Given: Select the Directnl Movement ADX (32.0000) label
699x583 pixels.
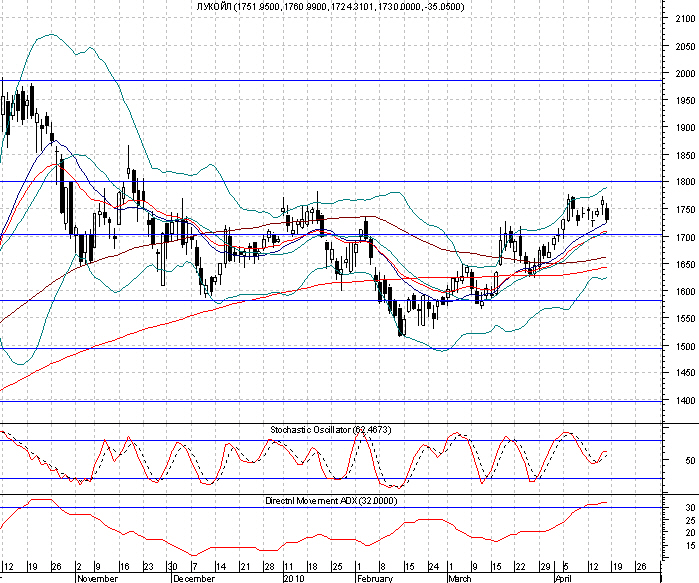Looking at the screenshot, I should (x=331, y=501).
